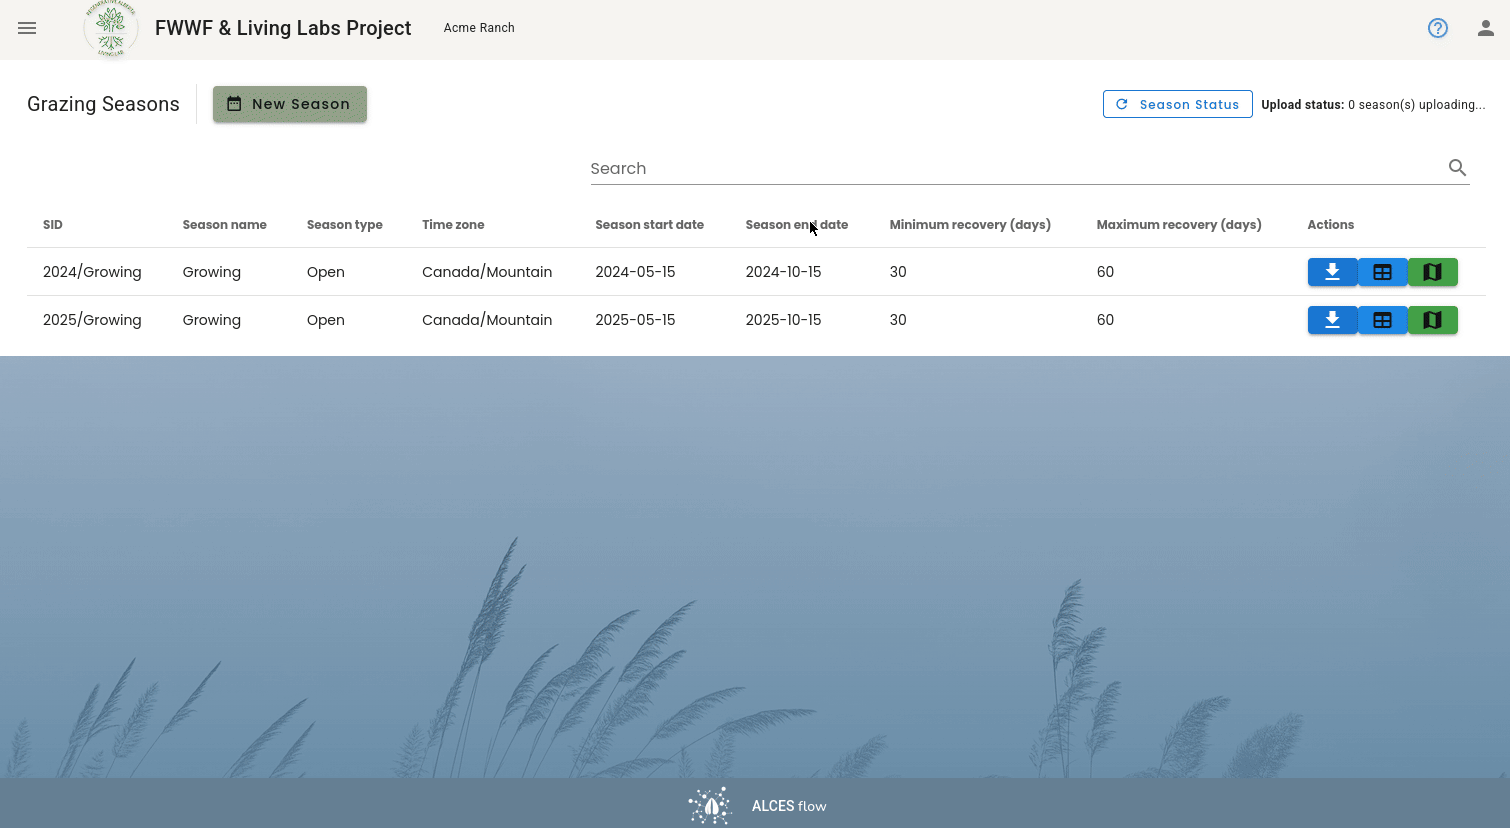The width and height of the screenshot is (1510, 828).
Task: Sort by Season end date header
Action: 797,225
